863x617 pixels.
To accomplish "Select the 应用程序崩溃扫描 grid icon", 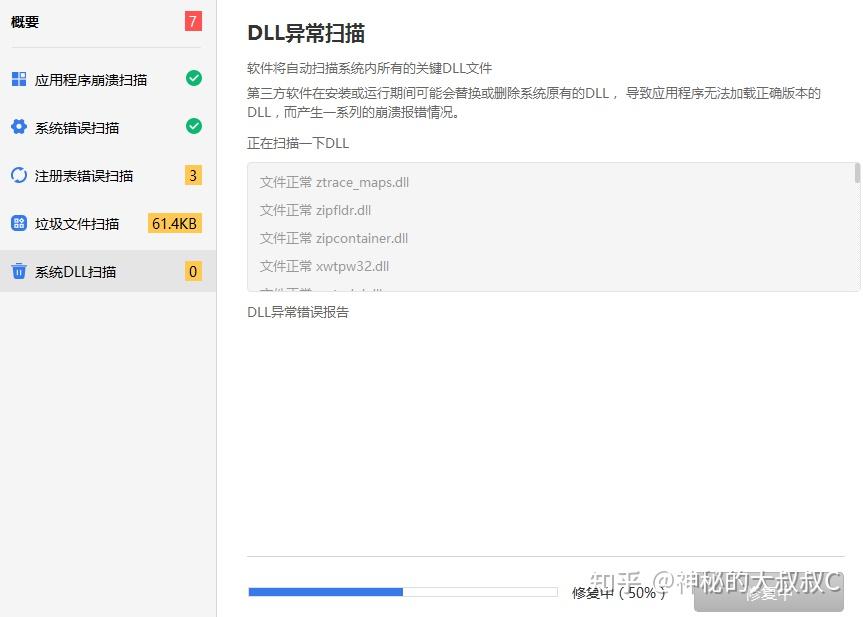I will click(20, 77).
